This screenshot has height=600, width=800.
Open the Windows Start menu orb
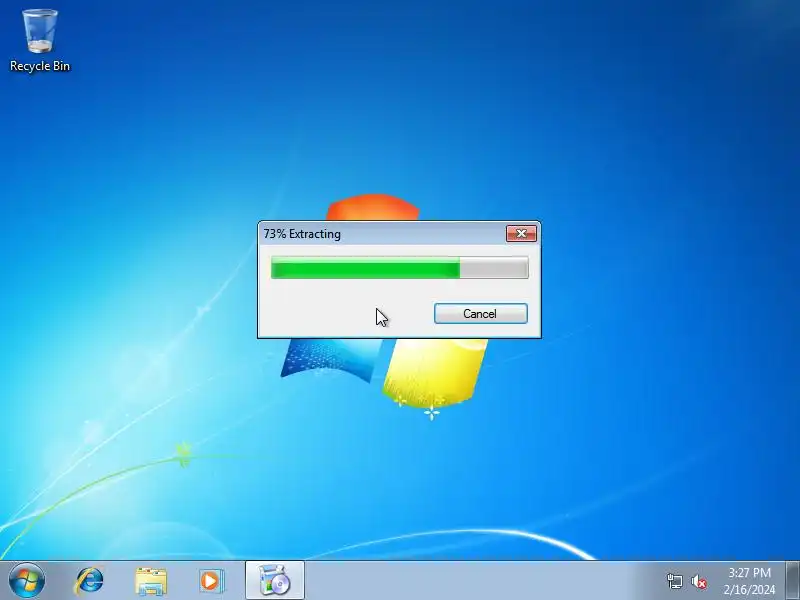27,580
